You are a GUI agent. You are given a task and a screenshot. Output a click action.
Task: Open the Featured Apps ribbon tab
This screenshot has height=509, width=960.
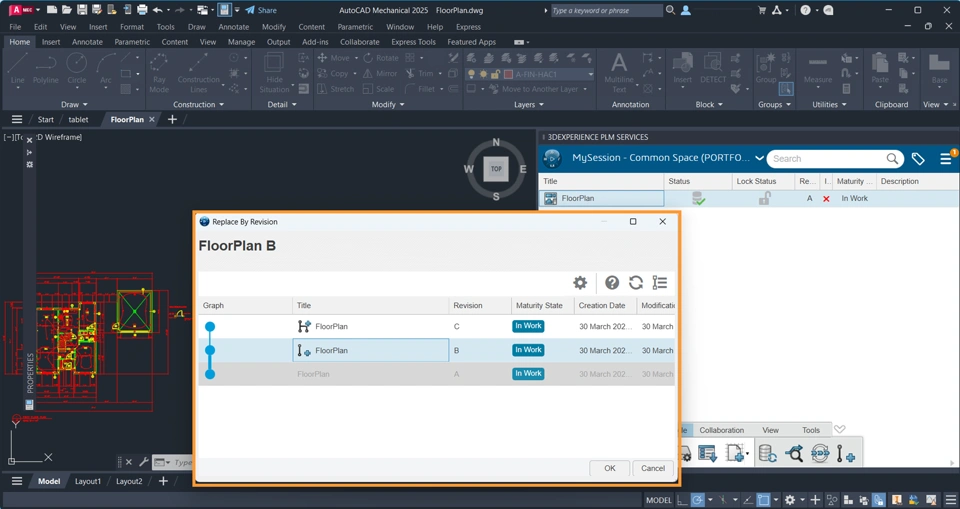tap(471, 42)
